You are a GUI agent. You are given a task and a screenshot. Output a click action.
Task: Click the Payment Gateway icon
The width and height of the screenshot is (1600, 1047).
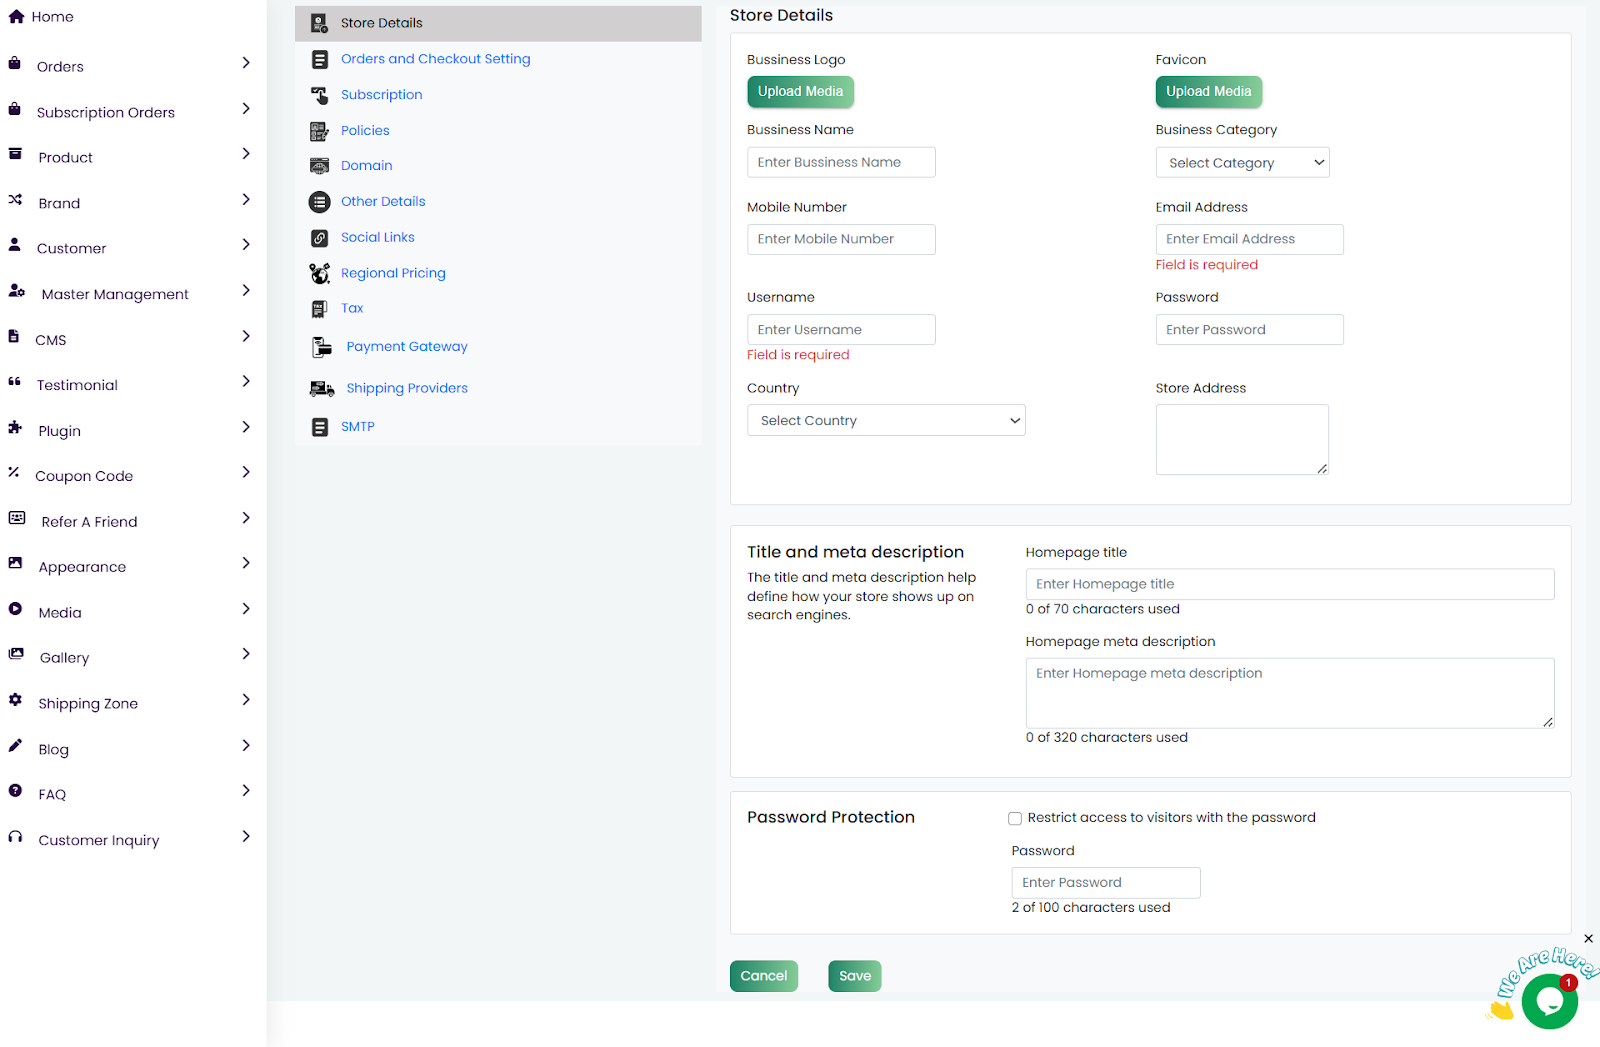pos(321,347)
